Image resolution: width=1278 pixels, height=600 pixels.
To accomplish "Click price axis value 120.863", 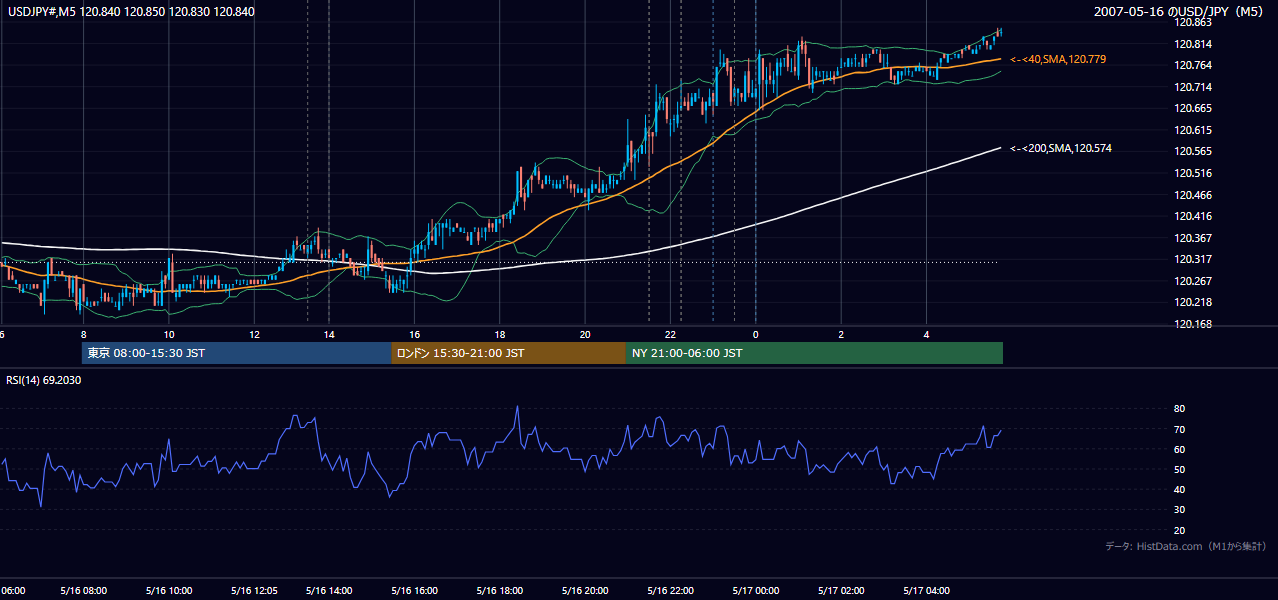I will tap(1194, 22).
